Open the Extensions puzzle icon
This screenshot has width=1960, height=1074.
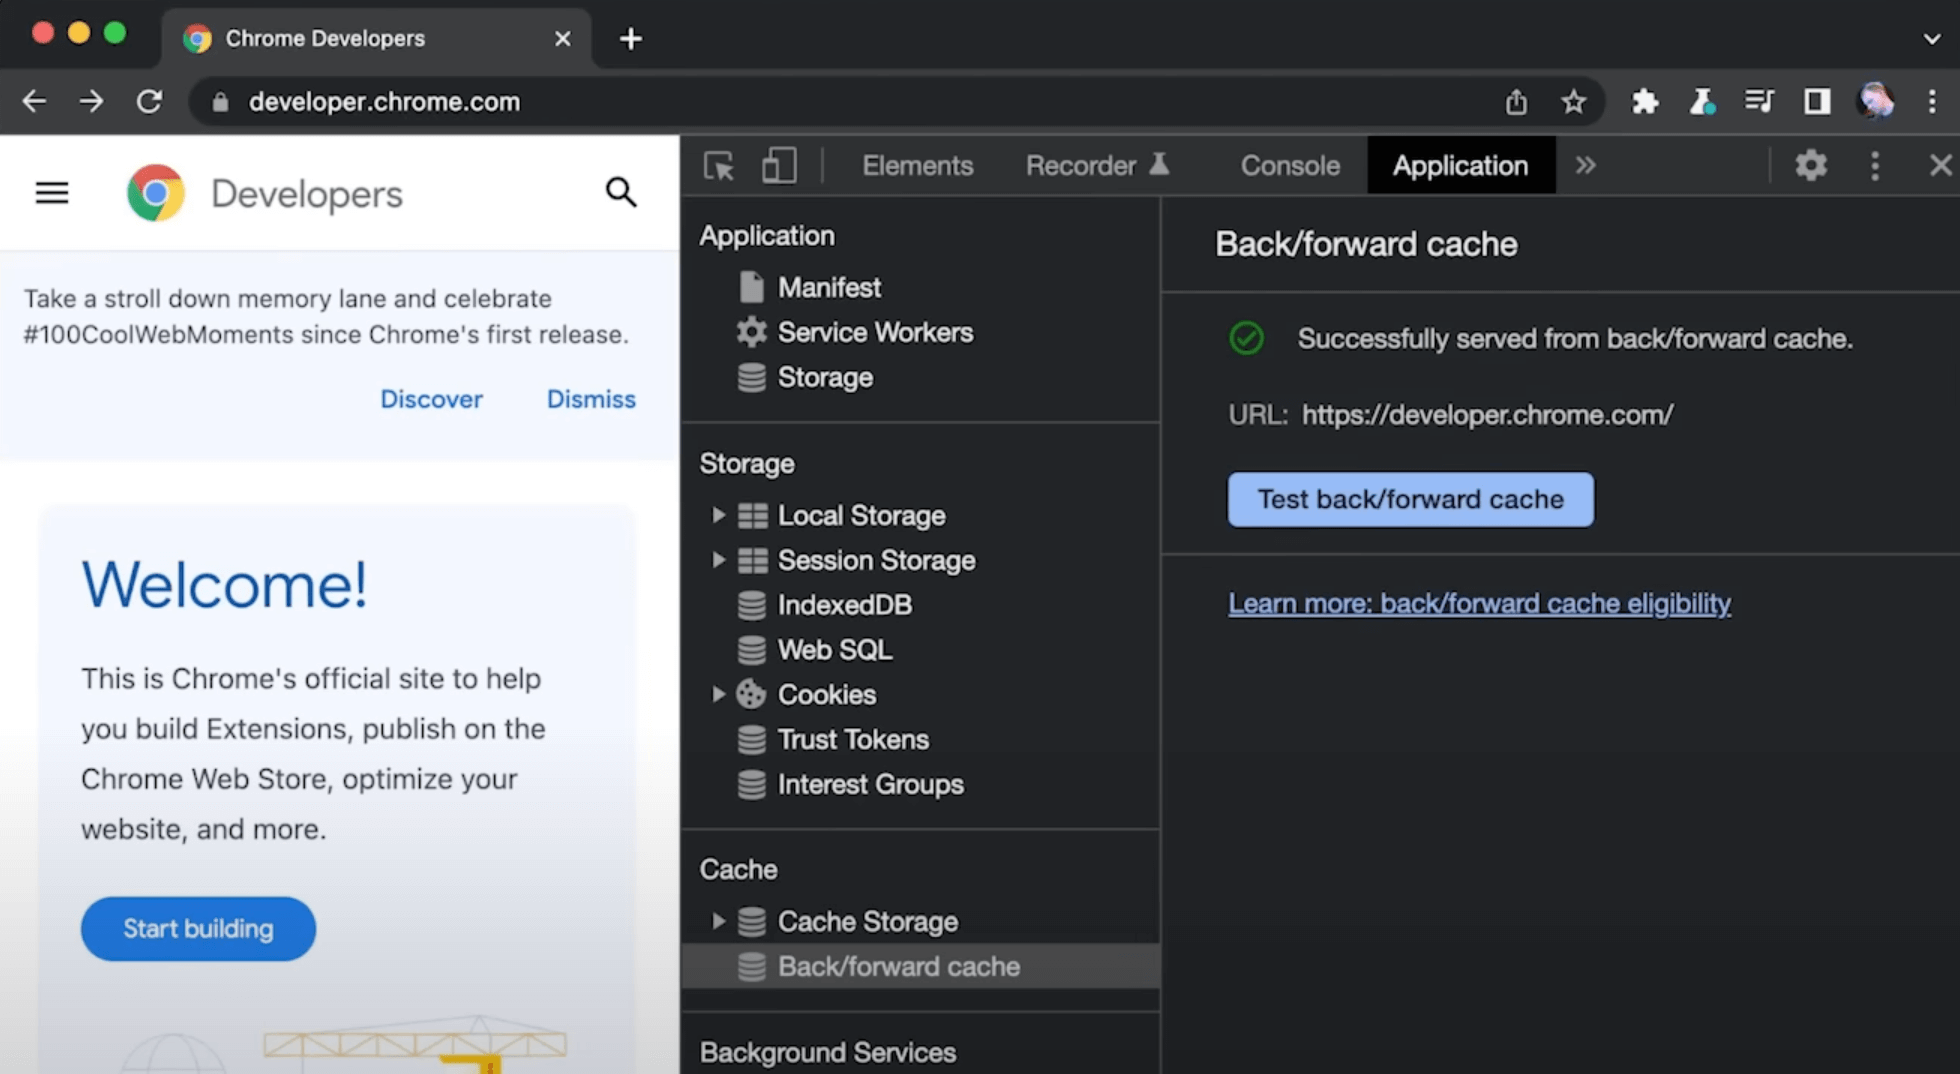(1644, 101)
